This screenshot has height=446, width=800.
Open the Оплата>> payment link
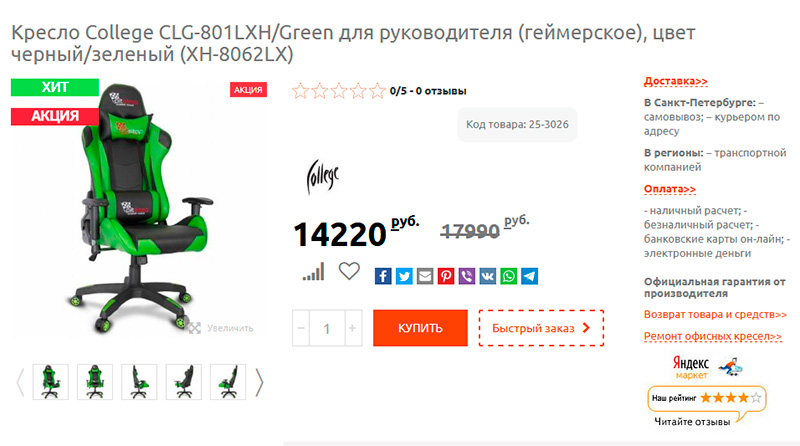pos(669,189)
